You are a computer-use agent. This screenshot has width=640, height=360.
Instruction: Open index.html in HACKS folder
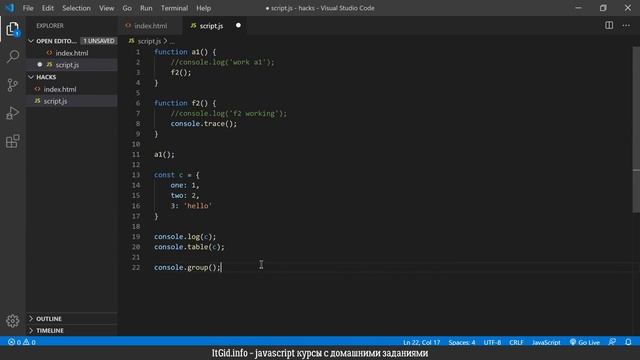[x=60, y=89]
